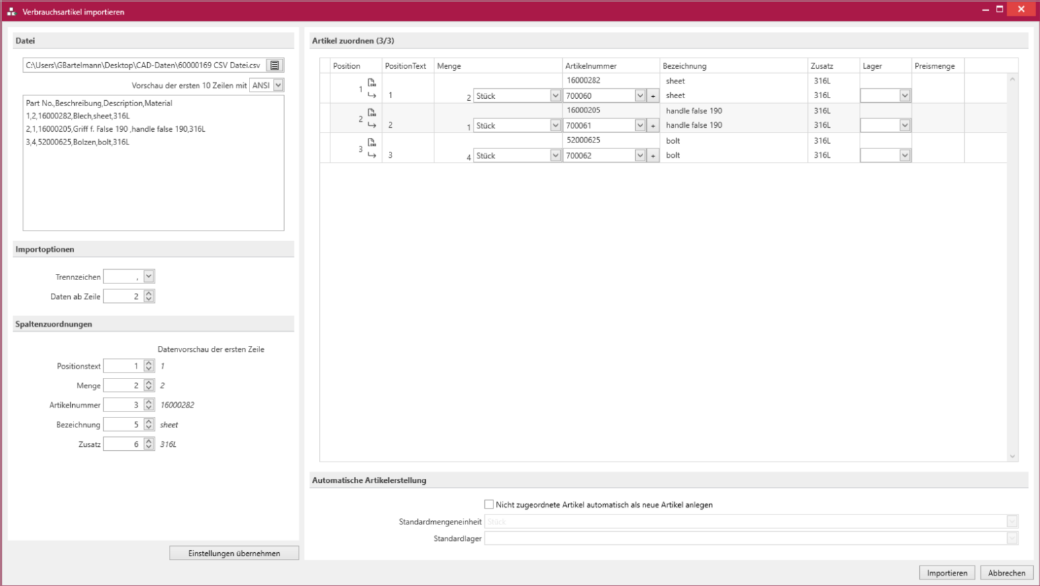This screenshot has width=1040, height=586.
Task: Click the arrow icon in position 3 row
Action: tap(371, 155)
